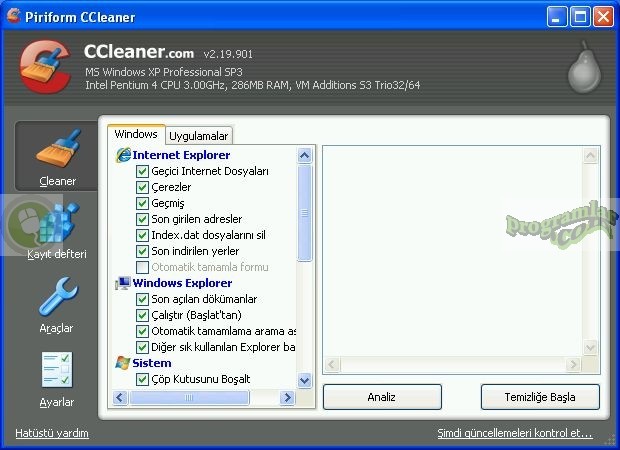
Task: Toggle Diğer sık kullanılan Explorer checkbox
Action: (142, 347)
